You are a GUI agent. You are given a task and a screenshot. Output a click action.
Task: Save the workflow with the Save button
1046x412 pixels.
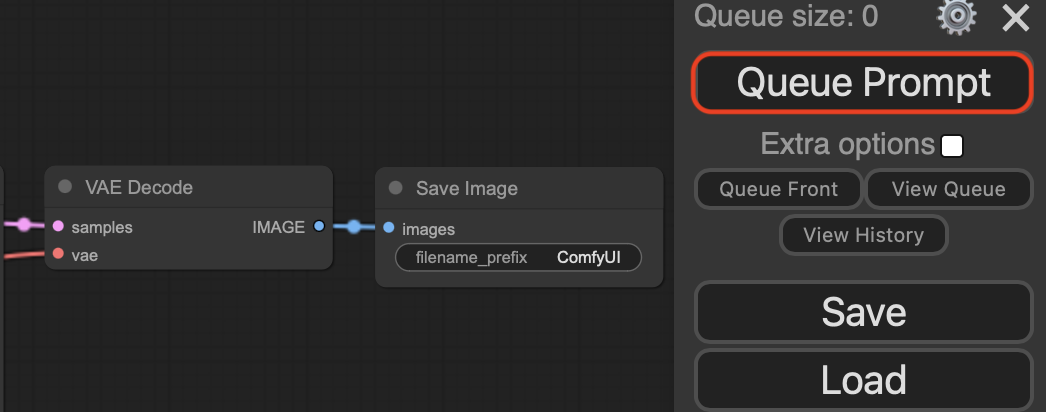862,312
